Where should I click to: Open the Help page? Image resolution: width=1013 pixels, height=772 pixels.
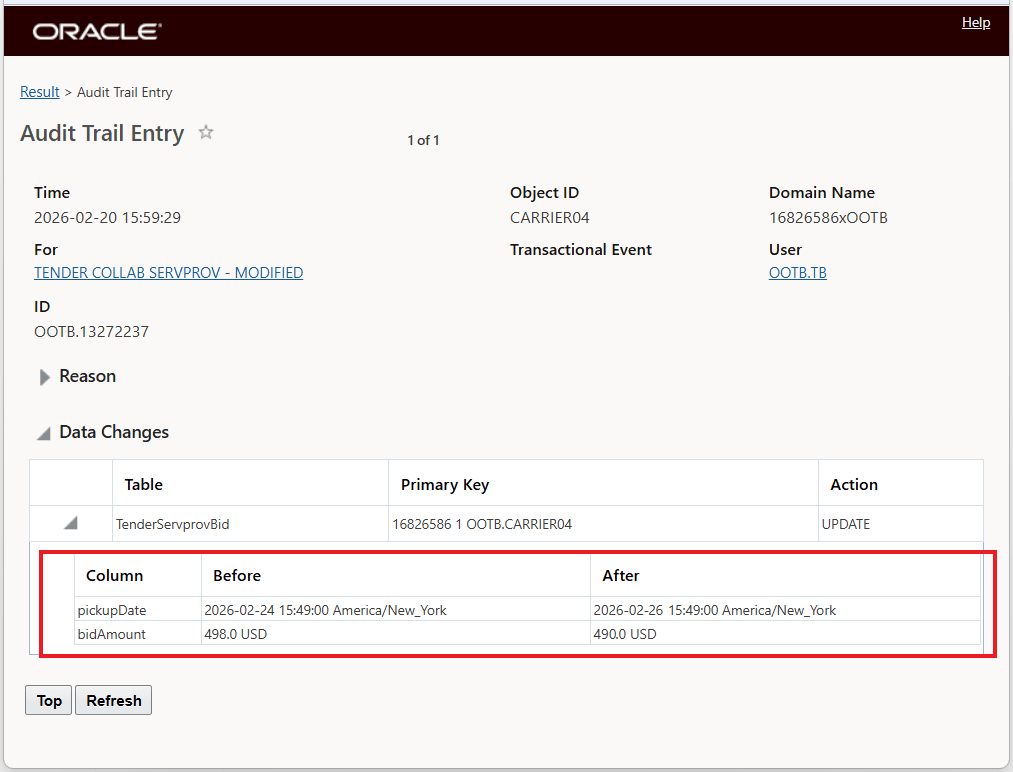(975, 22)
